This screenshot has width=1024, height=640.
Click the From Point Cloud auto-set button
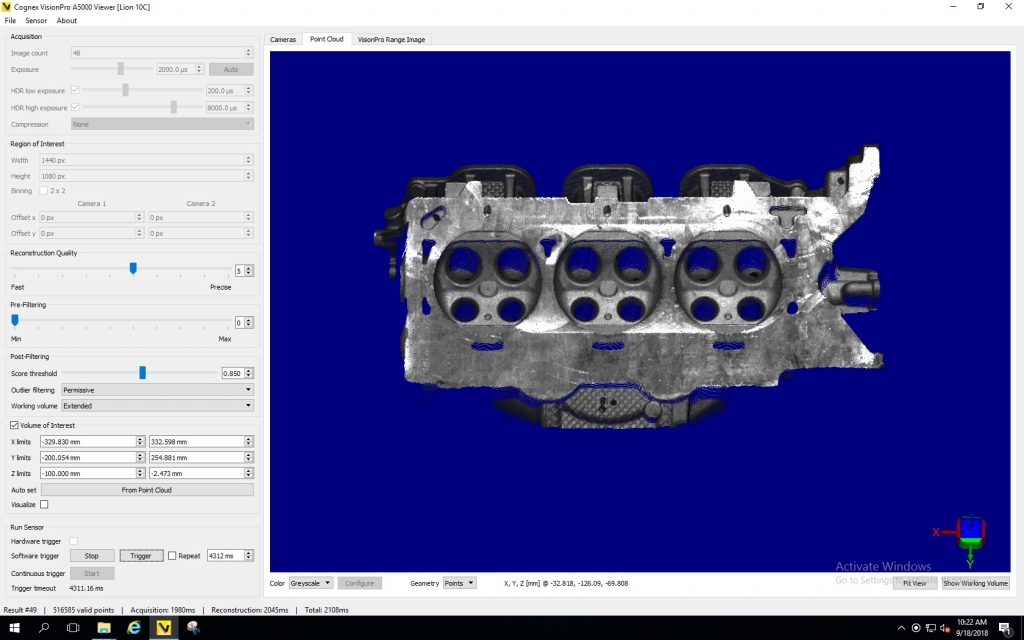148,489
